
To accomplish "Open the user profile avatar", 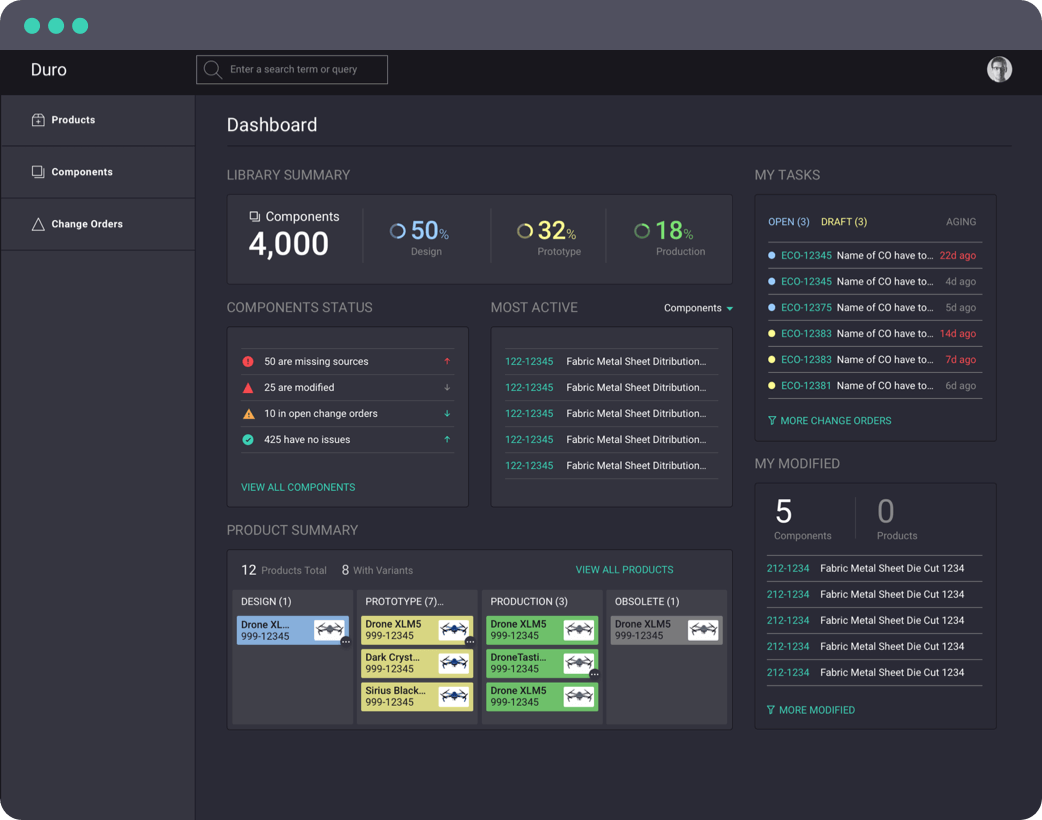I will click(999, 69).
